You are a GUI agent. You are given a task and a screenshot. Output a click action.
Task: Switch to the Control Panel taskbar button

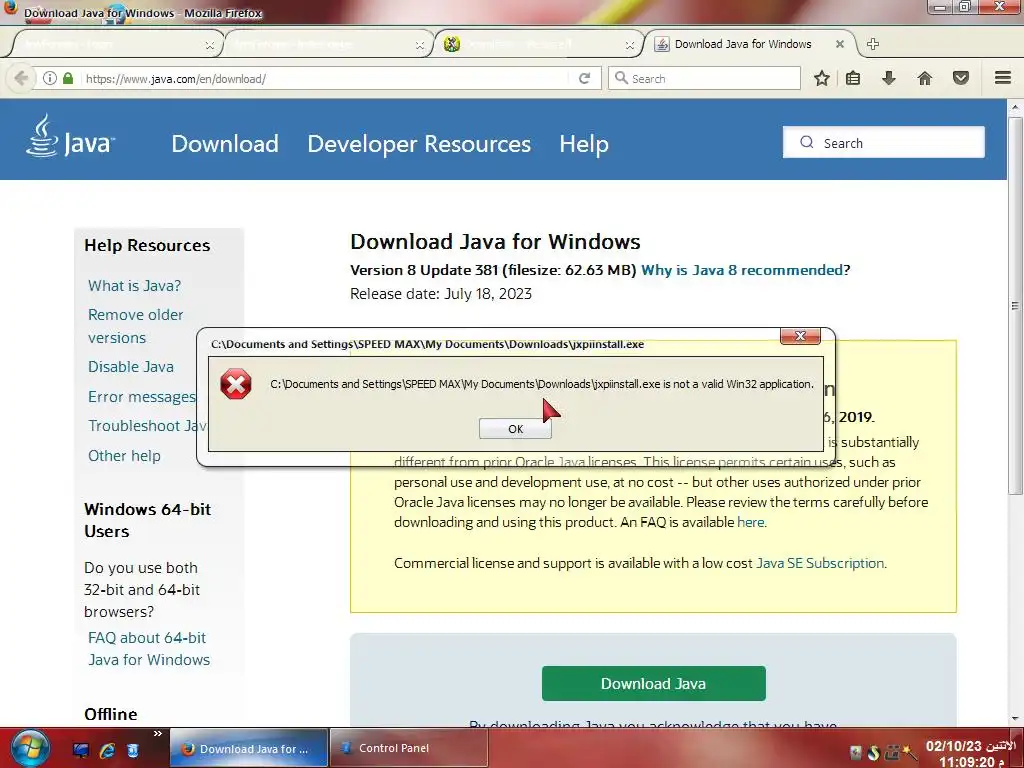pos(409,748)
